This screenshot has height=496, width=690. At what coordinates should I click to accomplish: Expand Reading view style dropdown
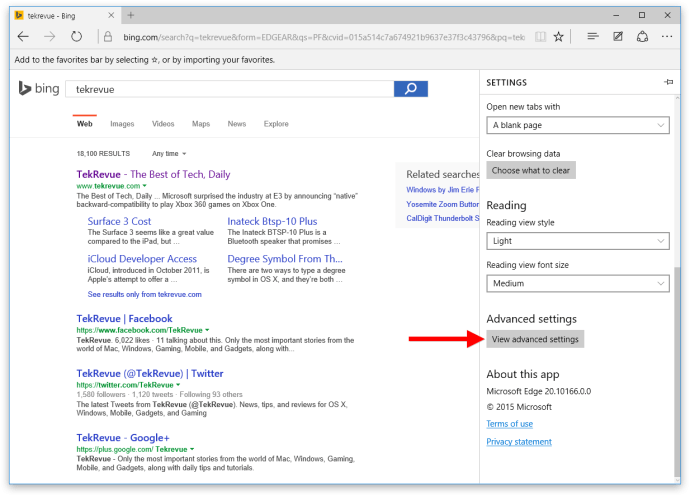(578, 241)
